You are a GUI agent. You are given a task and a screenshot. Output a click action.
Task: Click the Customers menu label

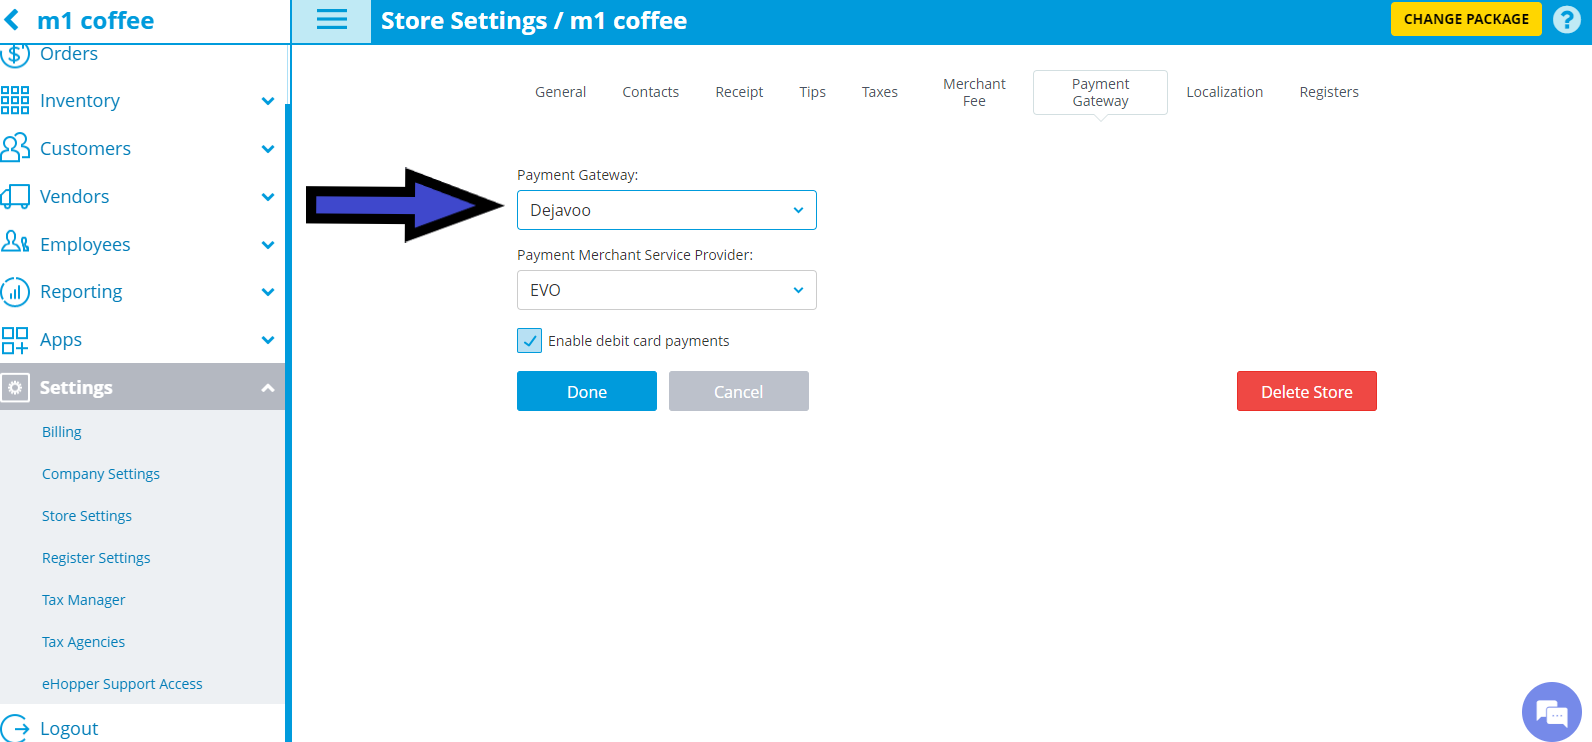(x=85, y=149)
